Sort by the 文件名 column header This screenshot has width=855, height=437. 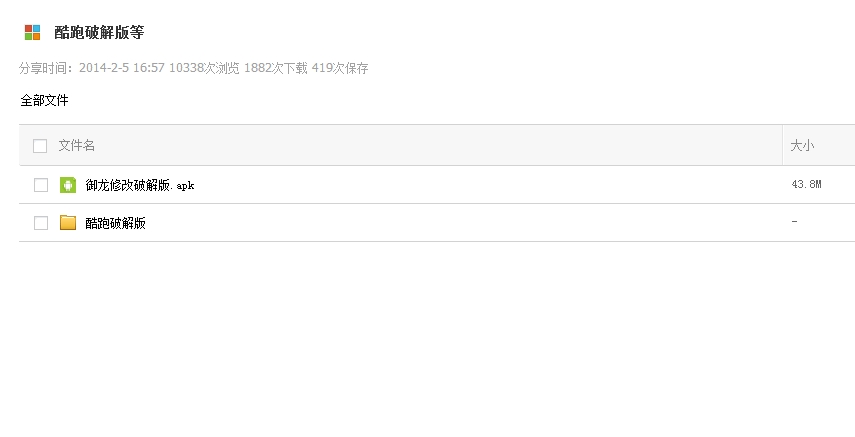click(77, 146)
